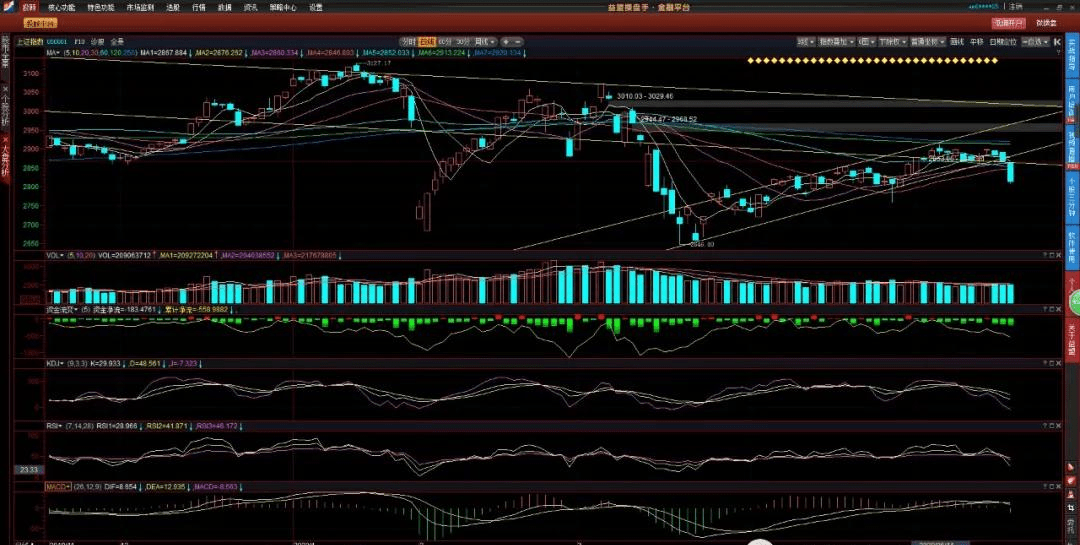This screenshot has width=1080, height=545.
Task: Click the plus zoom-in button in chart toolbar
Action: click(505, 42)
